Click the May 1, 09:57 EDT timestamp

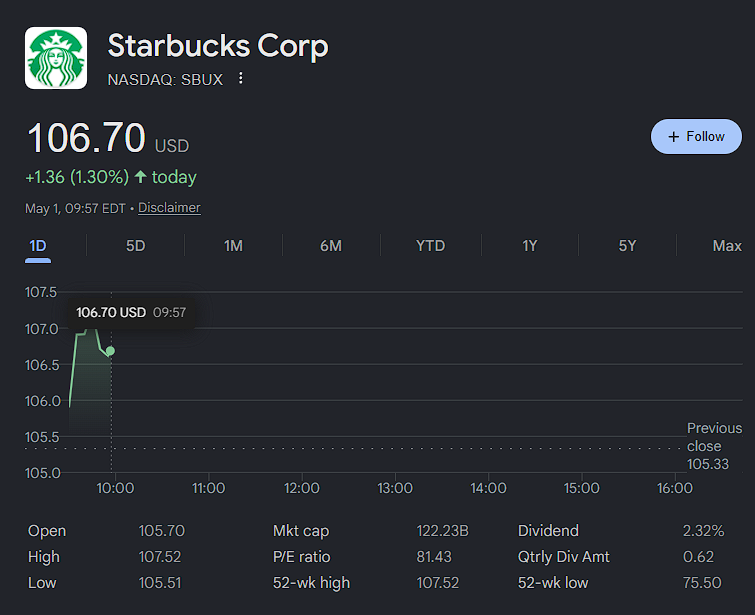75,209
